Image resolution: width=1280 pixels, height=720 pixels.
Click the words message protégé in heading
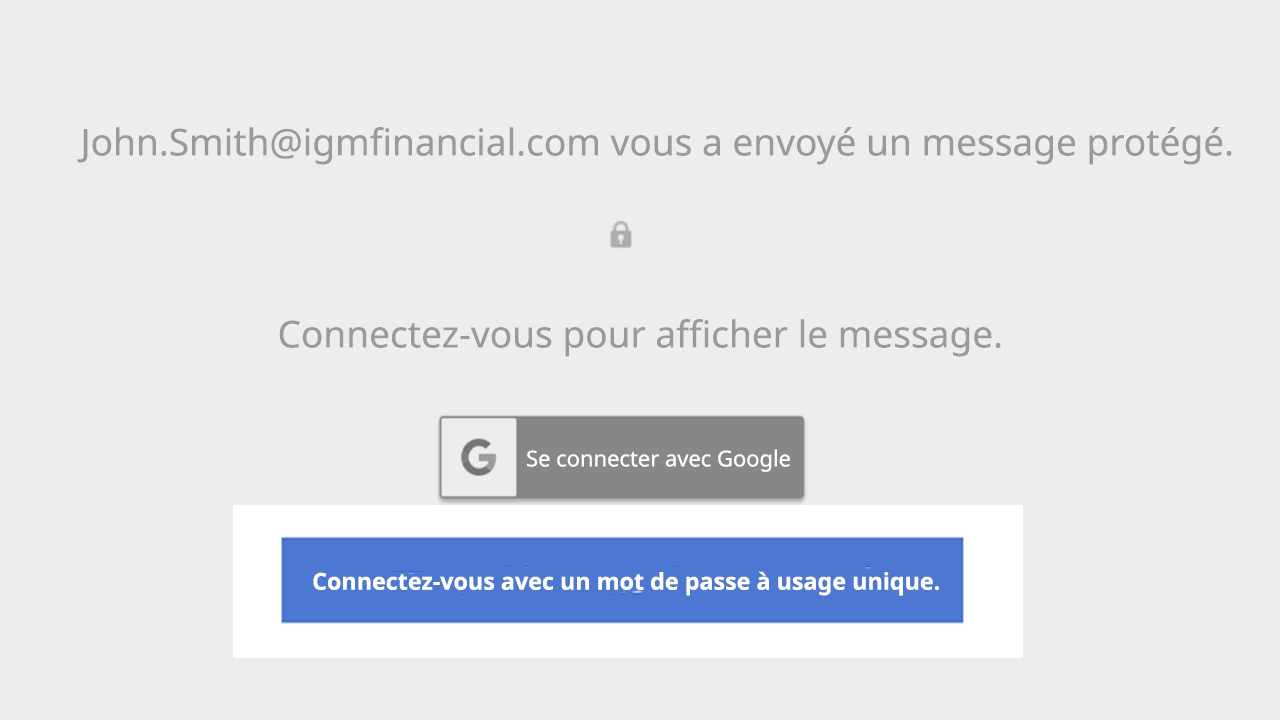[1077, 142]
